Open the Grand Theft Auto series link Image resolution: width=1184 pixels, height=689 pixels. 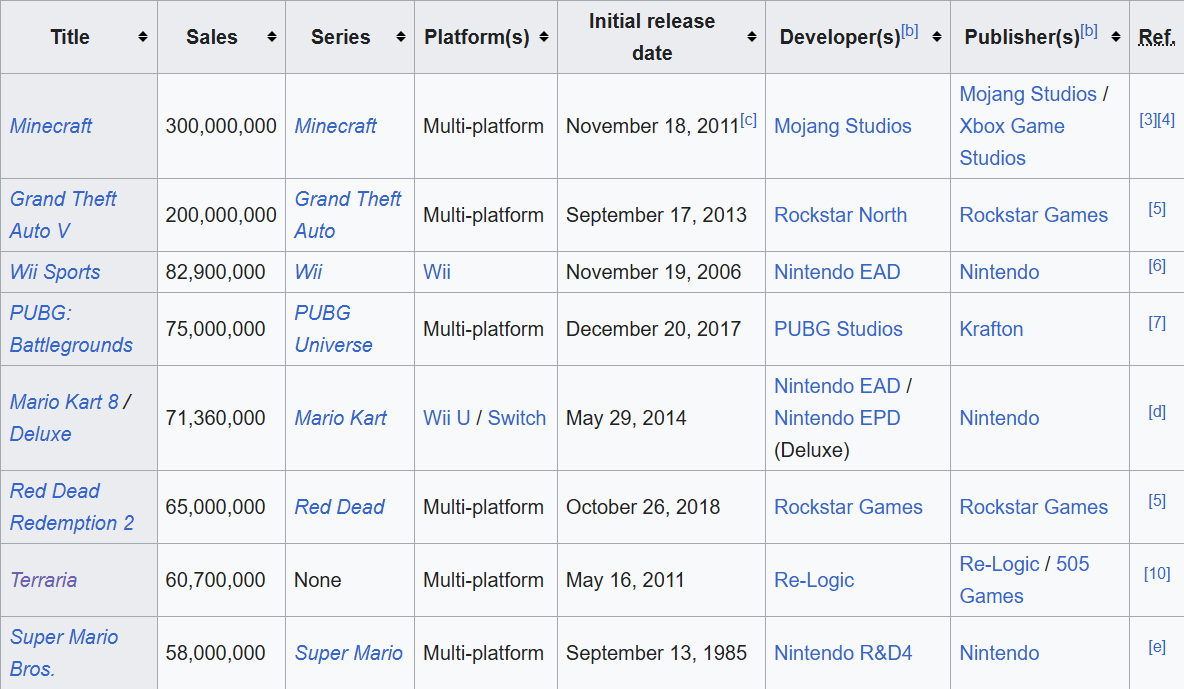point(347,215)
